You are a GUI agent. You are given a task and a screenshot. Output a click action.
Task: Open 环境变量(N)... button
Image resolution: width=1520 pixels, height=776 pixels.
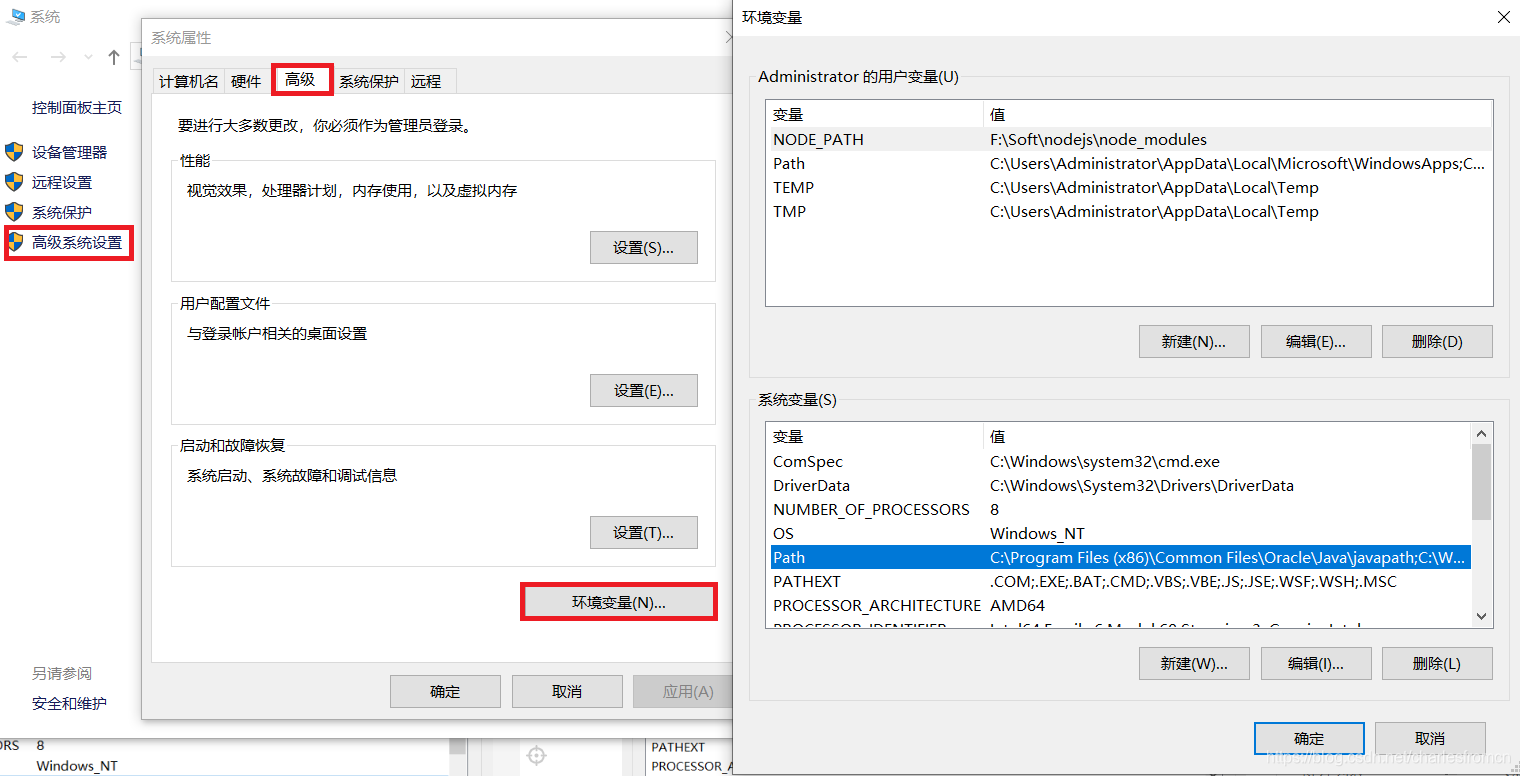[x=619, y=602]
